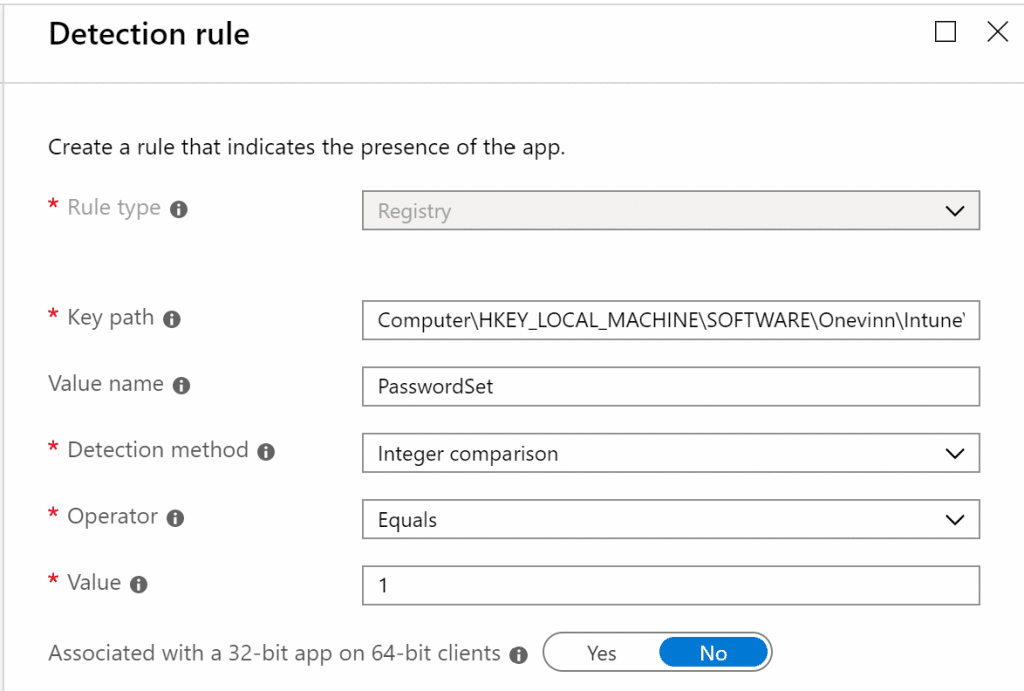The height and width of the screenshot is (691, 1024).
Task: Show info tooltip for Value name
Action: pos(182,386)
